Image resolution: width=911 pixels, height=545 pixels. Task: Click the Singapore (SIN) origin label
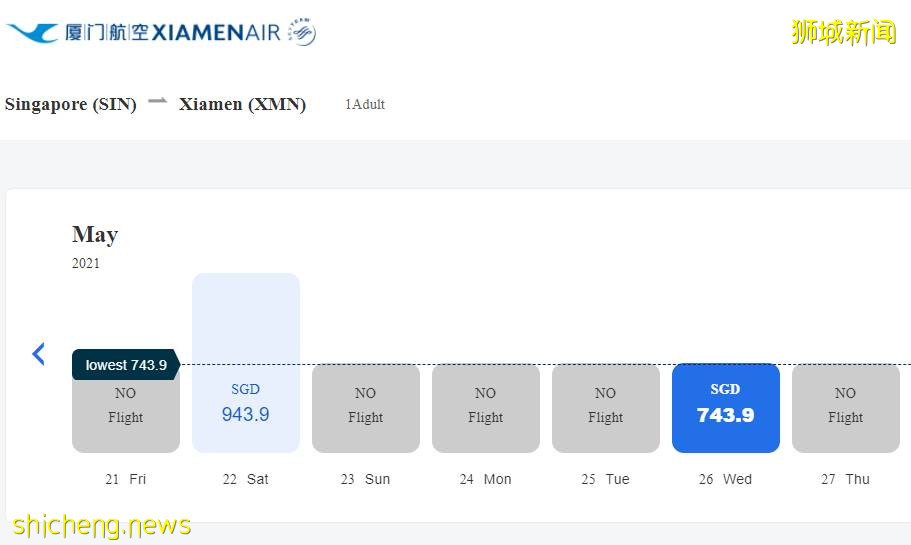point(70,104)
